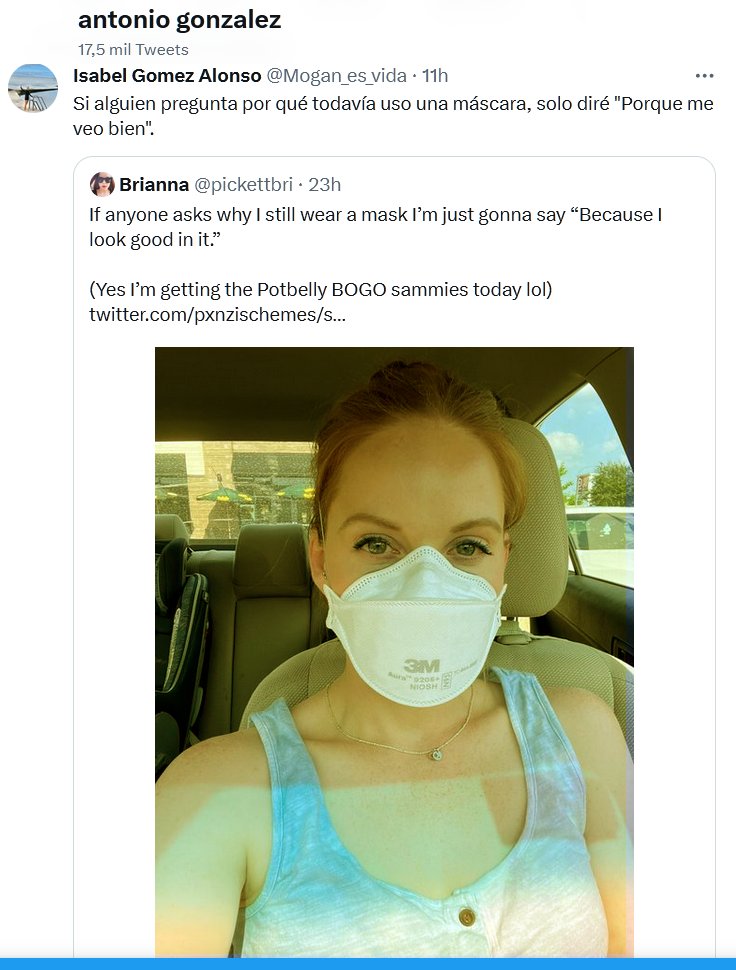Click Isabel Gomez Alonso's profile avatar

(33, 88)
